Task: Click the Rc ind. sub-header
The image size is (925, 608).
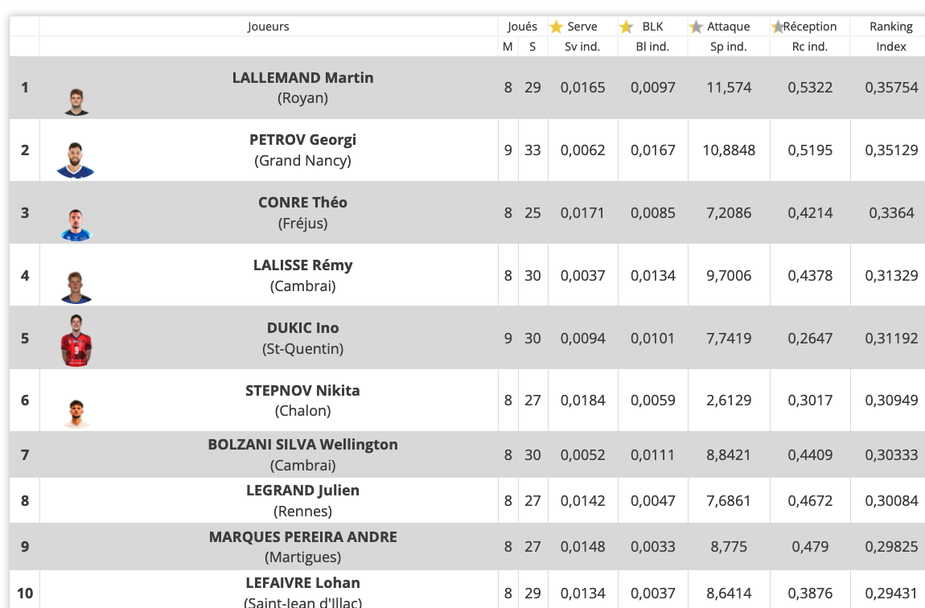Action: tap(809, 47)
